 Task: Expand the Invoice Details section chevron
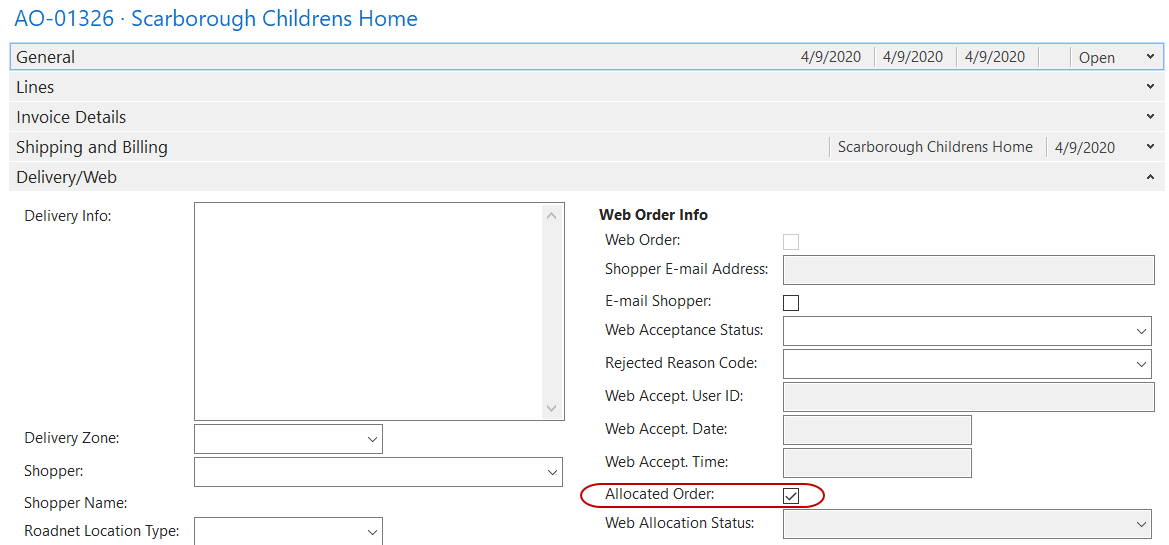click(1150, 117)
